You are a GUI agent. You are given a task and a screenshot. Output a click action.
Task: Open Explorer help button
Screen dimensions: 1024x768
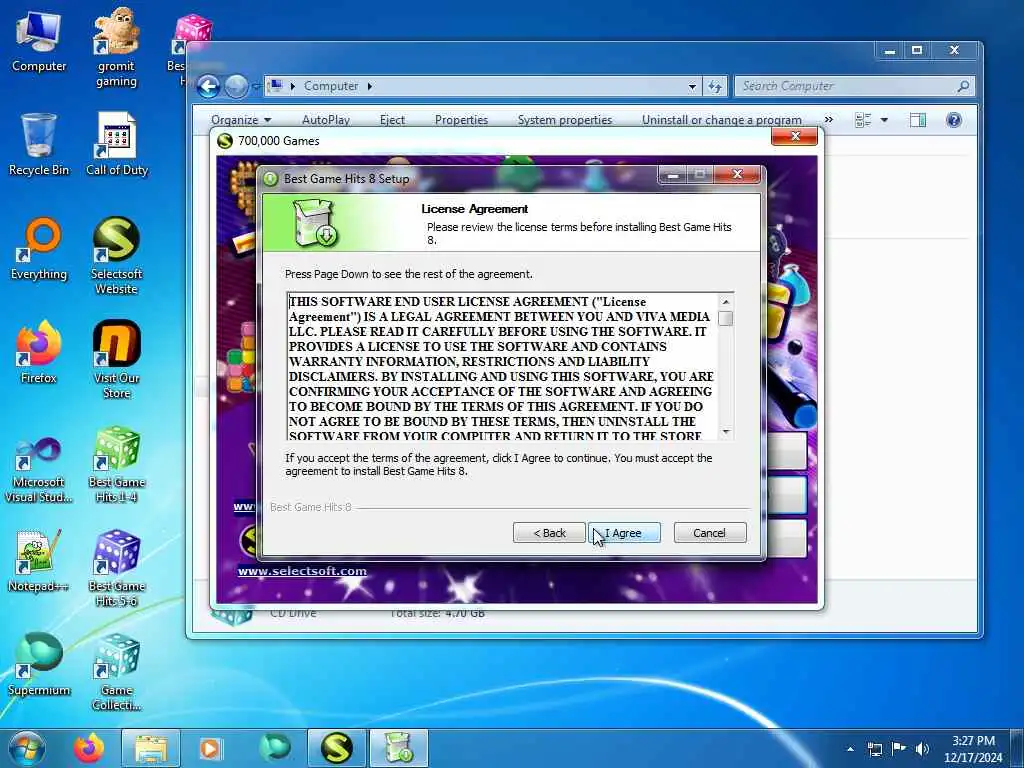tap(953, 120)
